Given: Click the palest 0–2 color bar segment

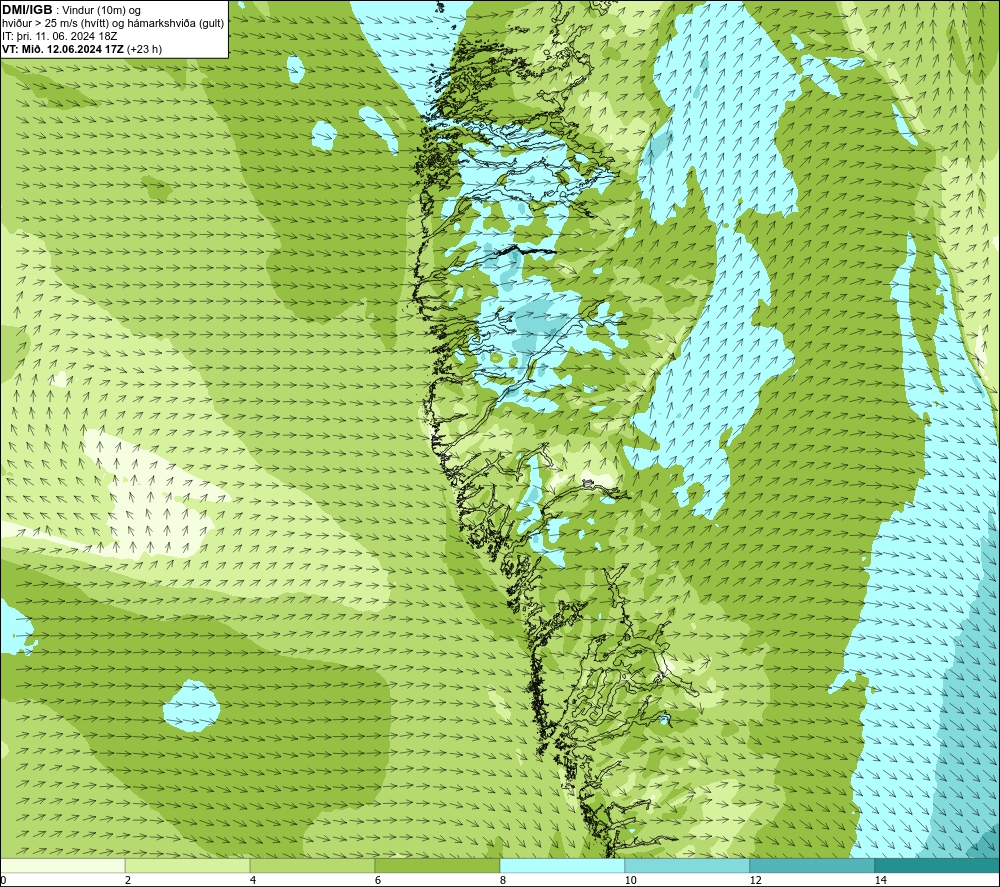Looking at the screenshot, I should tap(62, 865).
